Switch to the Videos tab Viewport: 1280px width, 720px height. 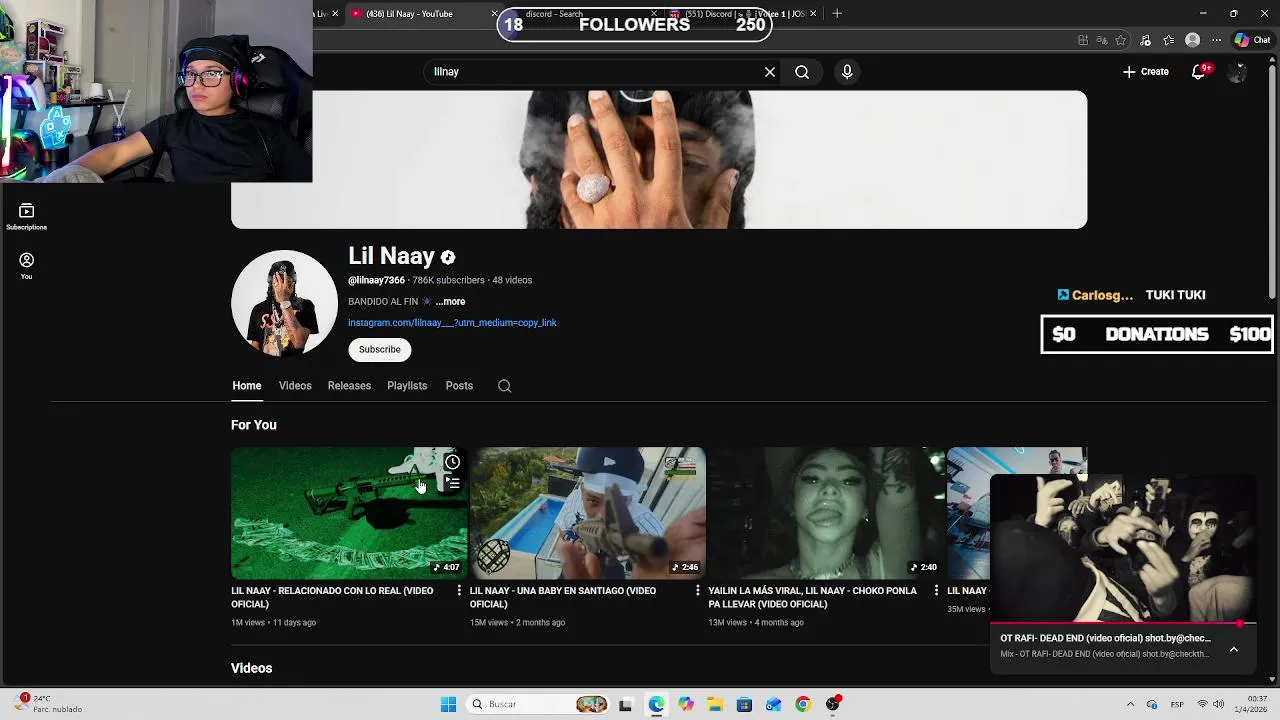(295, 386)
